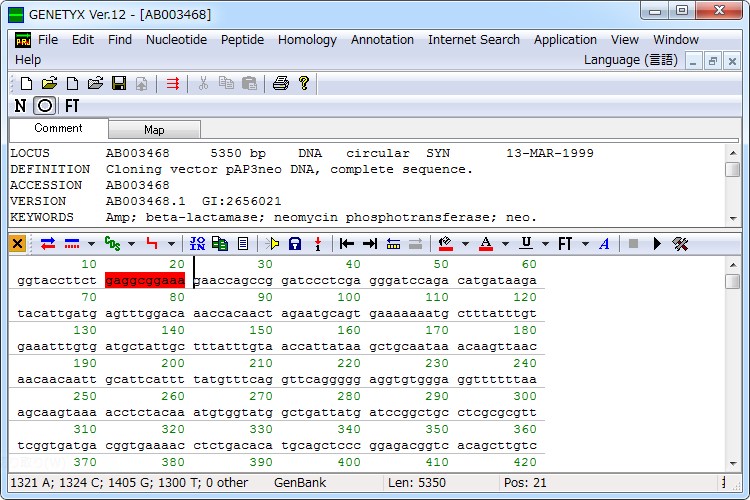Click the comment pane scroll-down arrow
The width and height of the screenshot is (750, 500).
(733, 218)
